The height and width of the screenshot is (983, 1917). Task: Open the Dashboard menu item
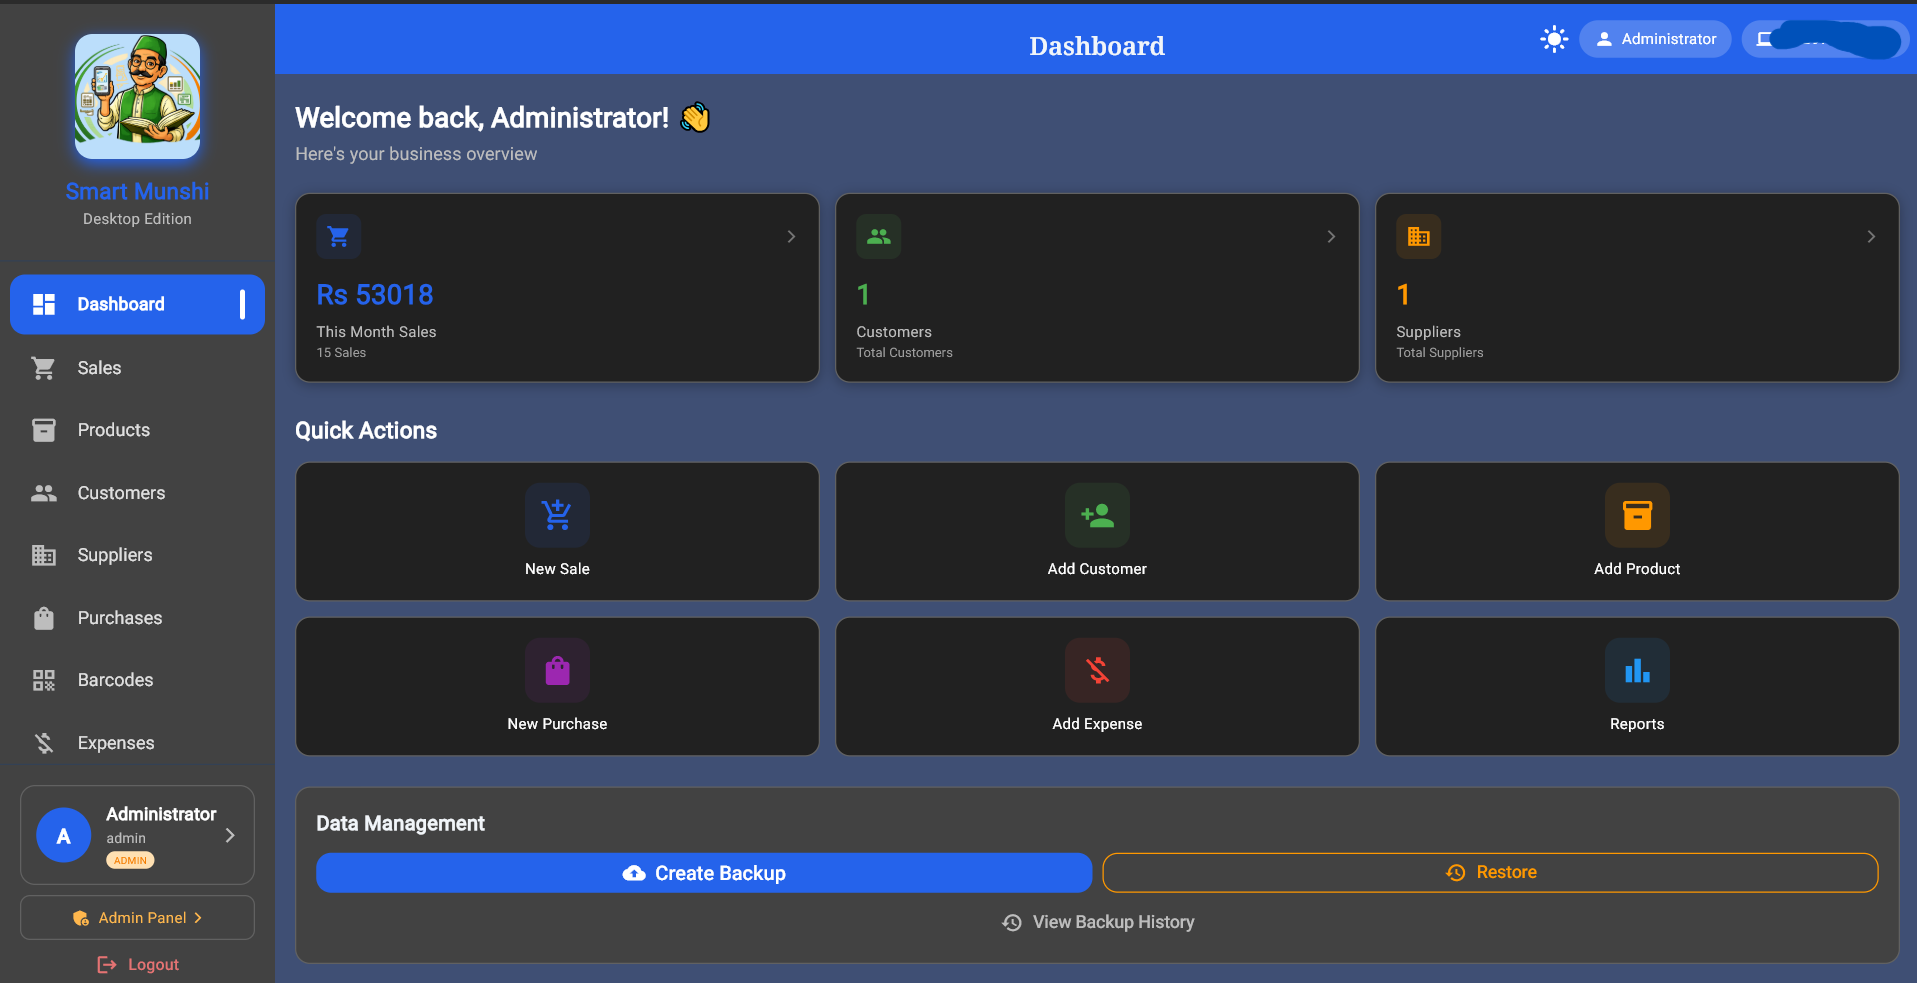(137, 304)
